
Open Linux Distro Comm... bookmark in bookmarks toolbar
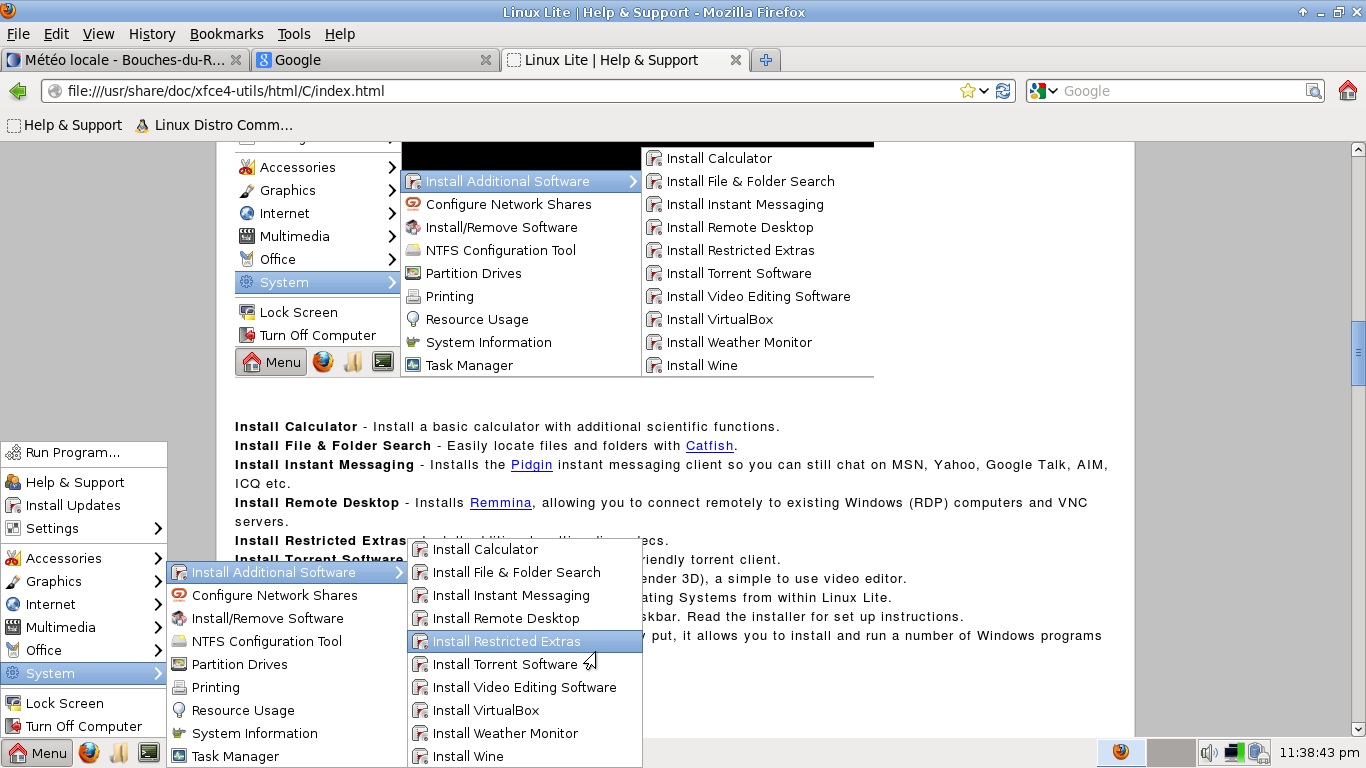[x=213, y=125]
